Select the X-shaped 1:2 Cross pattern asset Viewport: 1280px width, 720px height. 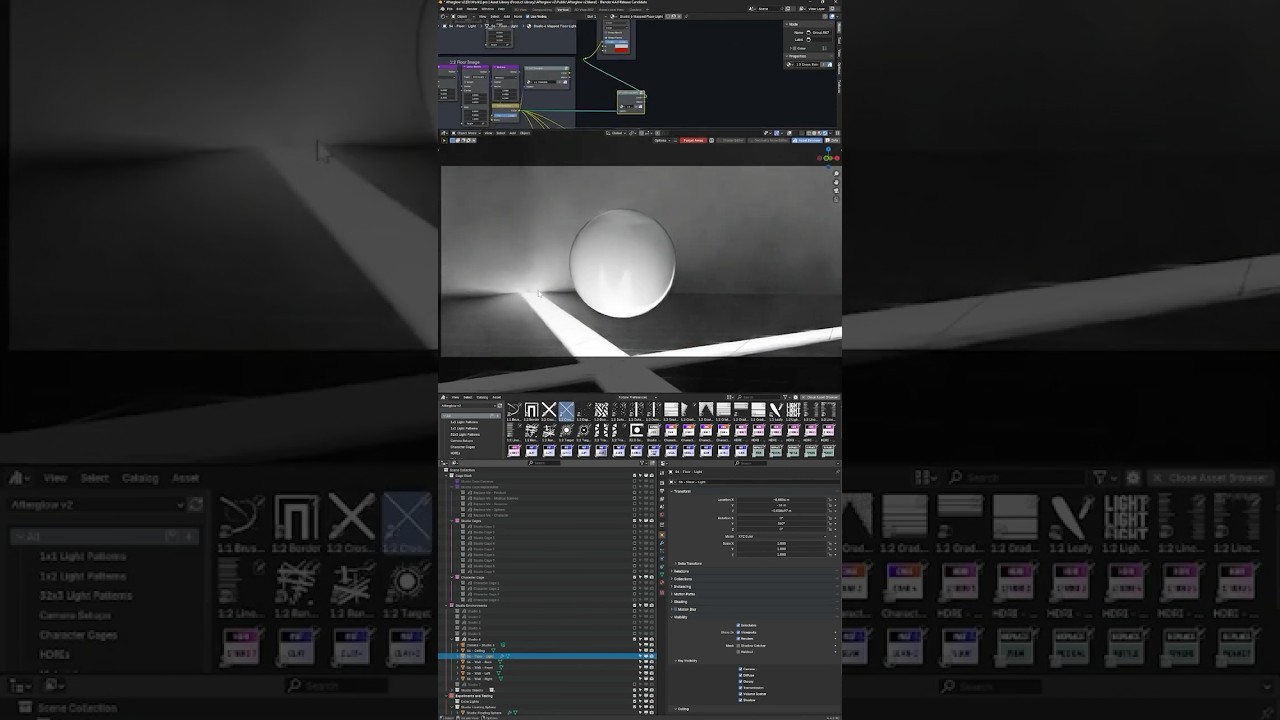(x=549, y=410)
